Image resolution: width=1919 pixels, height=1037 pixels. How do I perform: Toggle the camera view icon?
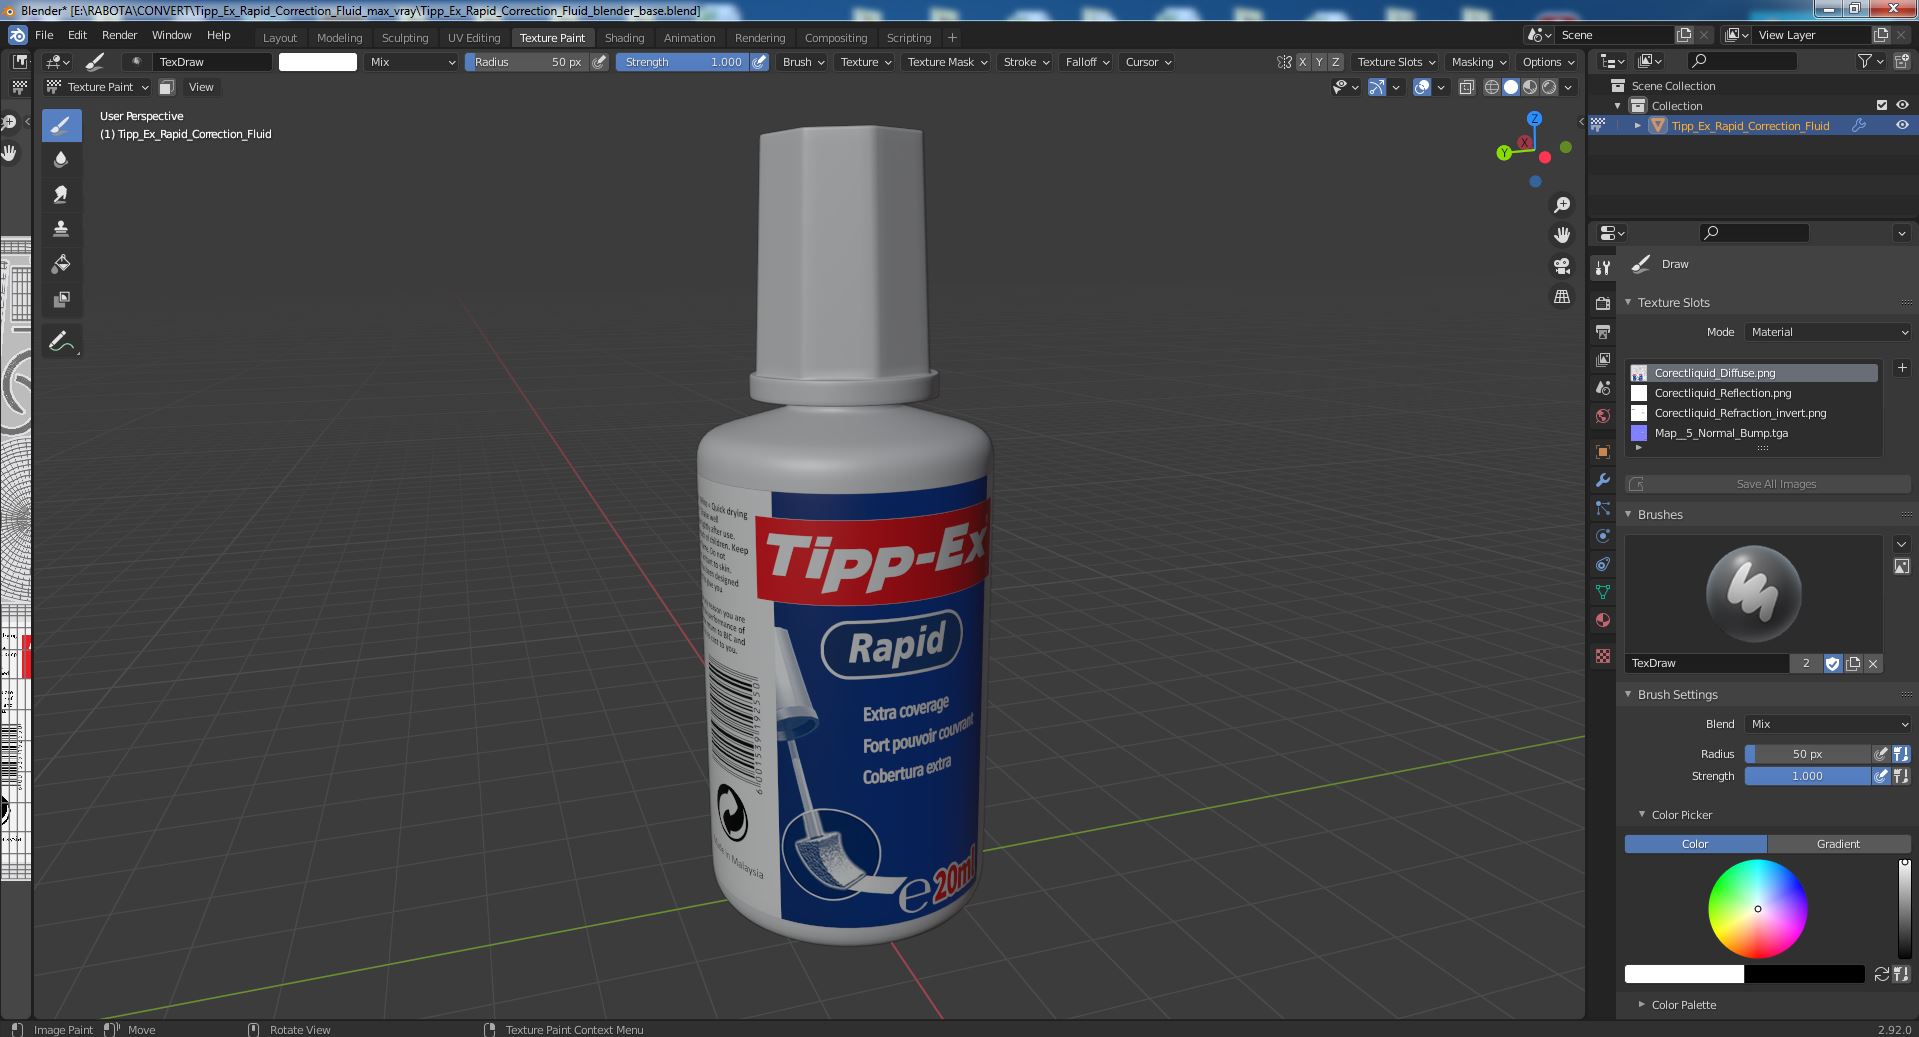[1561, 266]
